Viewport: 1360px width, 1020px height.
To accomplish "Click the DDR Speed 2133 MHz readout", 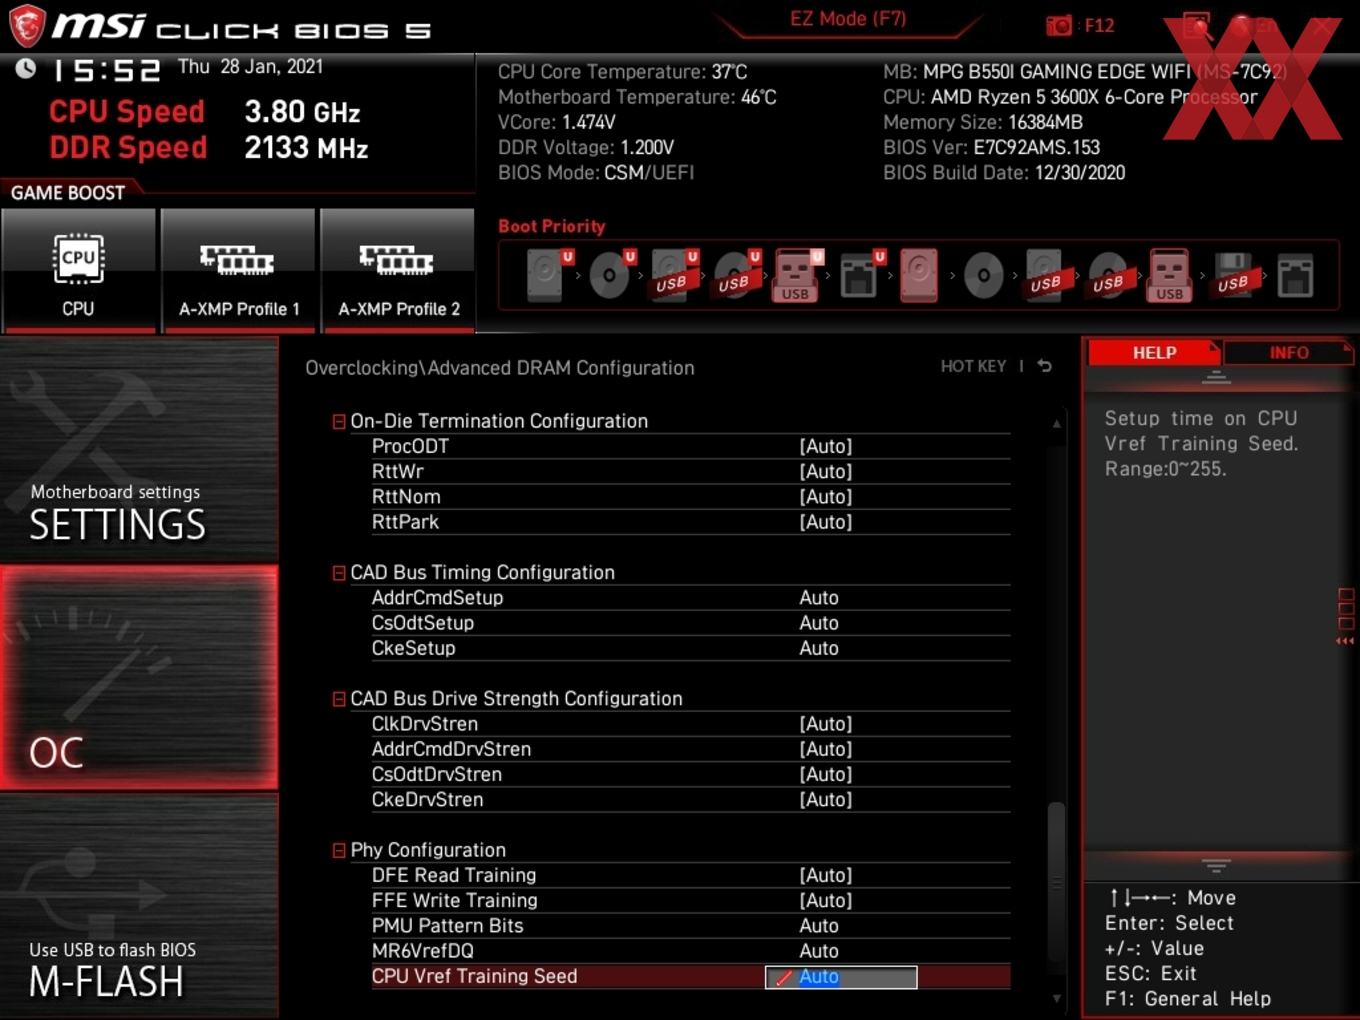I will 209,148.
